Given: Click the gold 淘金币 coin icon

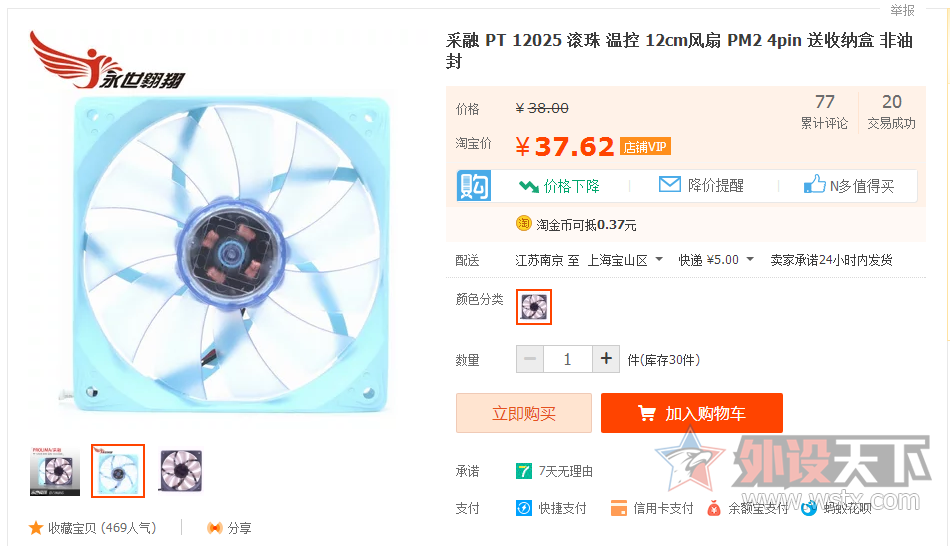Looking at the screenshot, I should pos(523,223).
